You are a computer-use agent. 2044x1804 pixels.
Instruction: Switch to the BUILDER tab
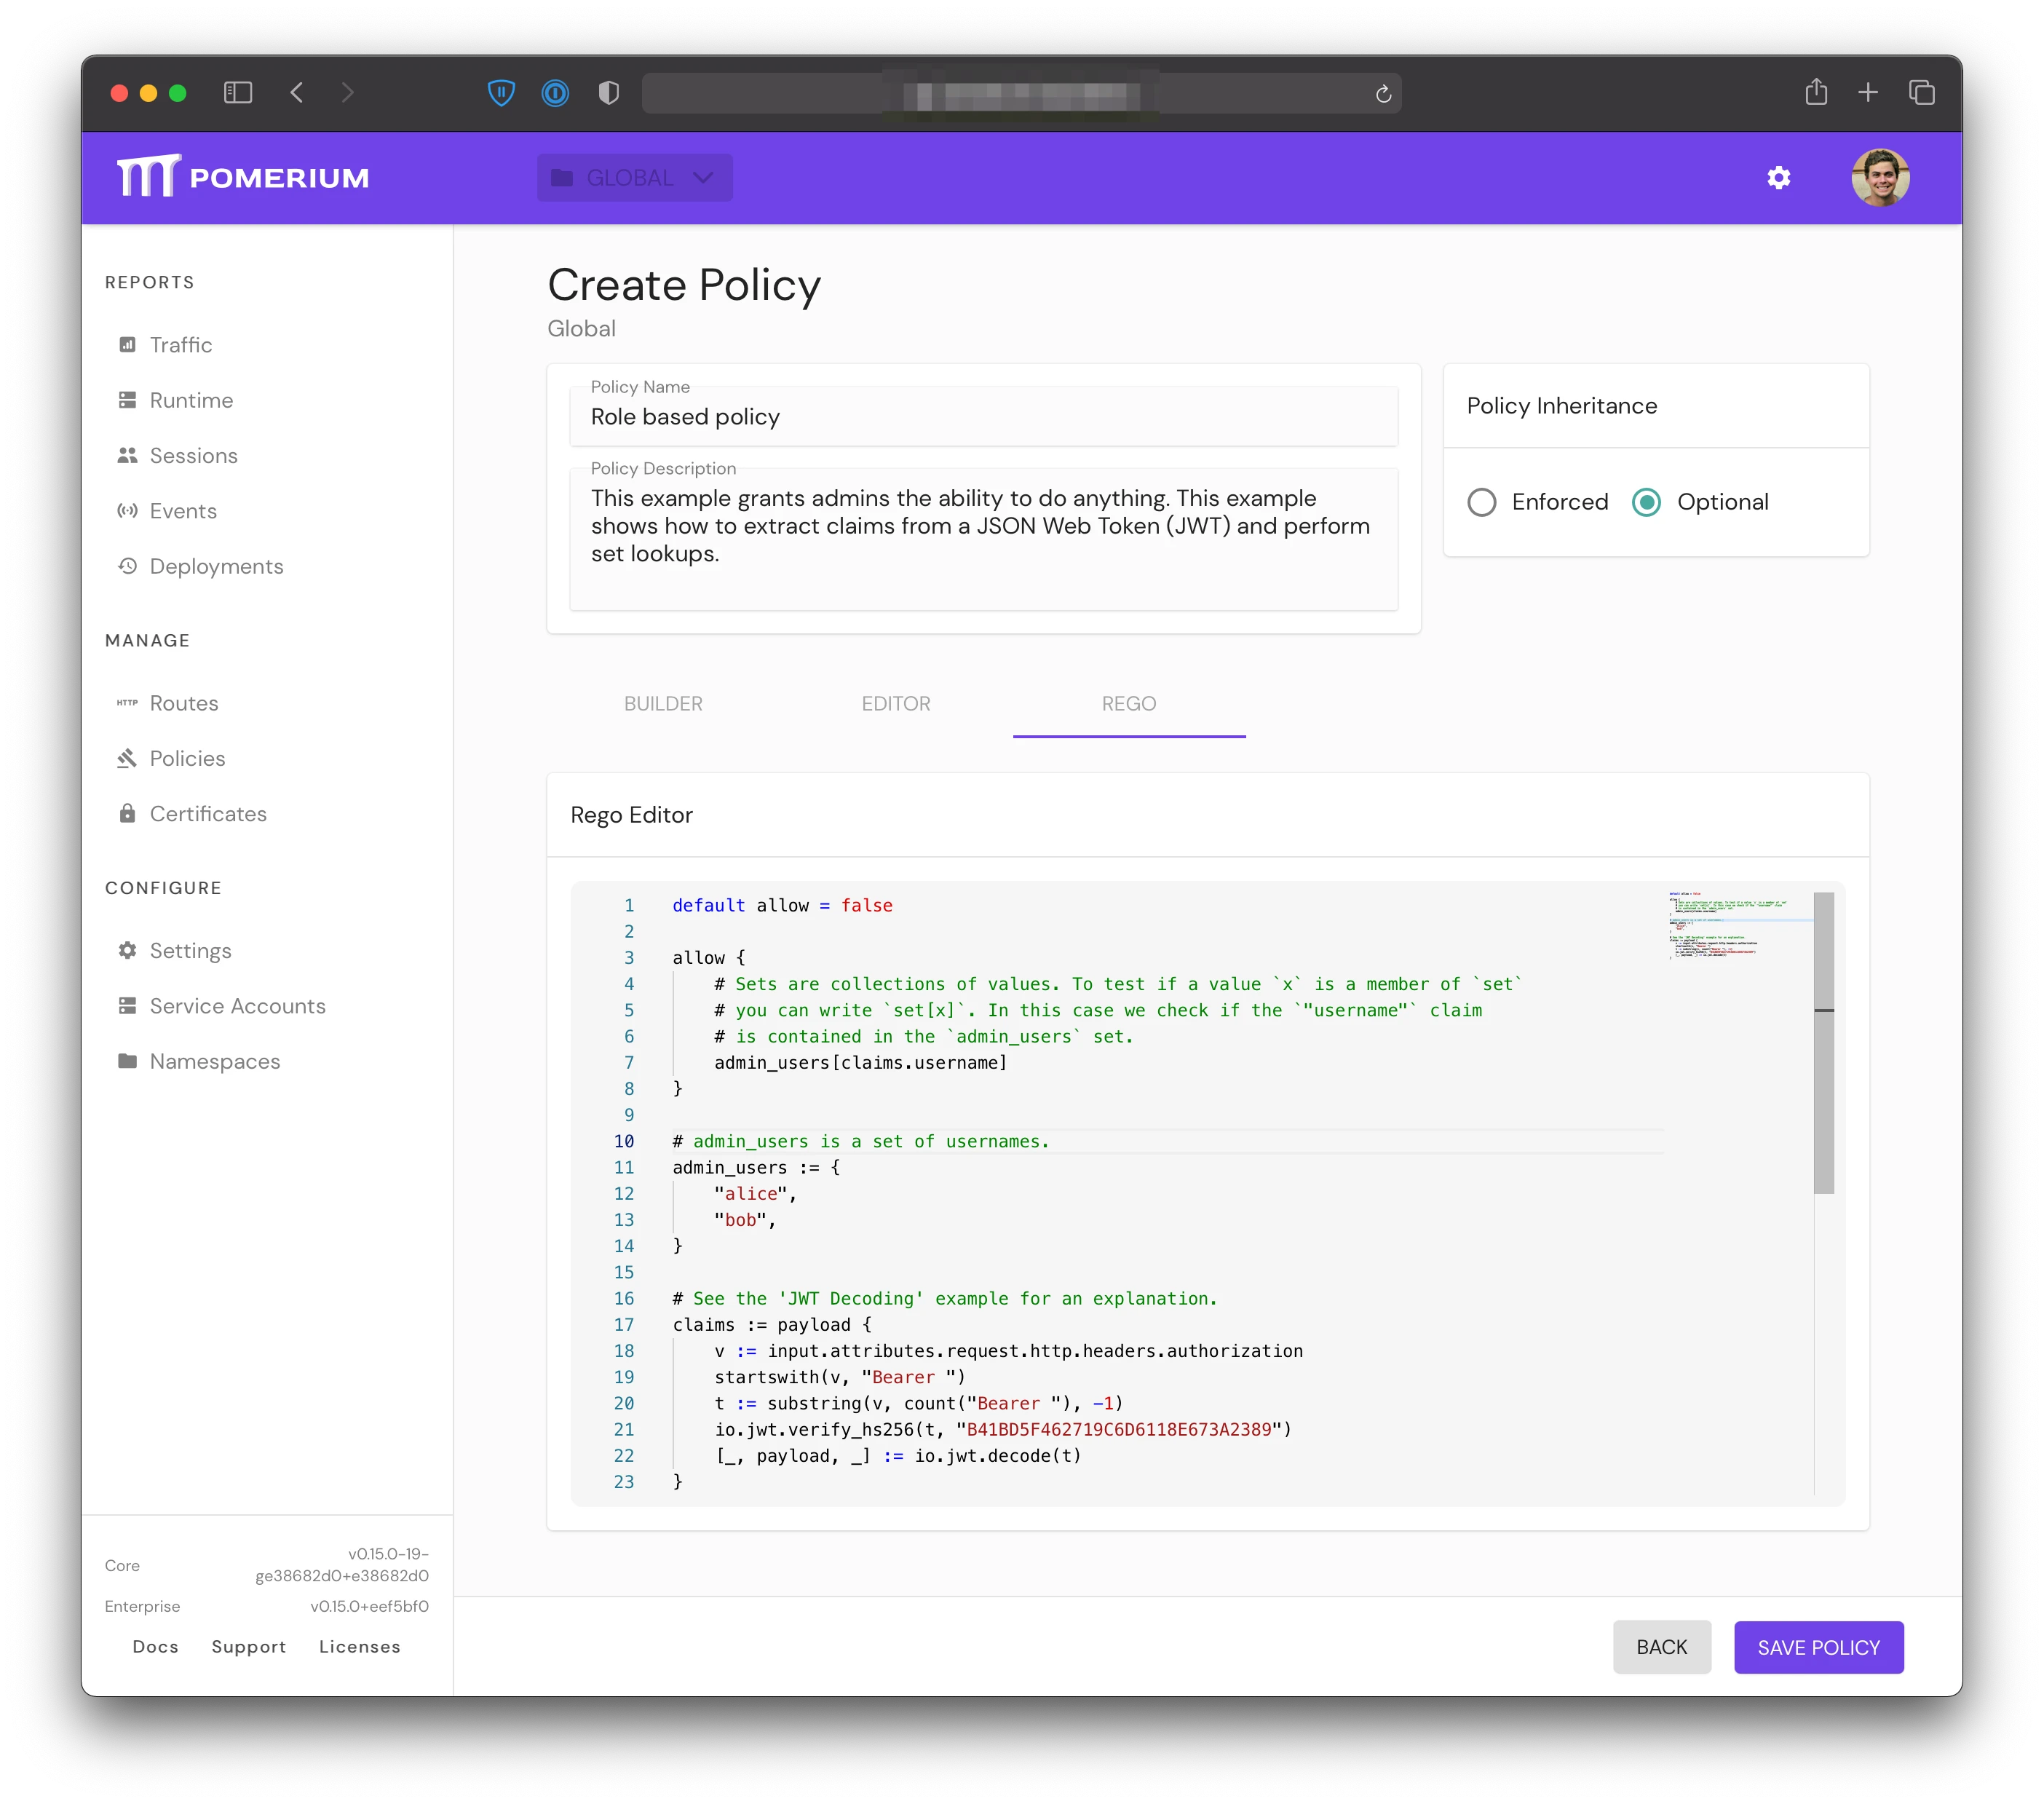click(x=663, y=704)
